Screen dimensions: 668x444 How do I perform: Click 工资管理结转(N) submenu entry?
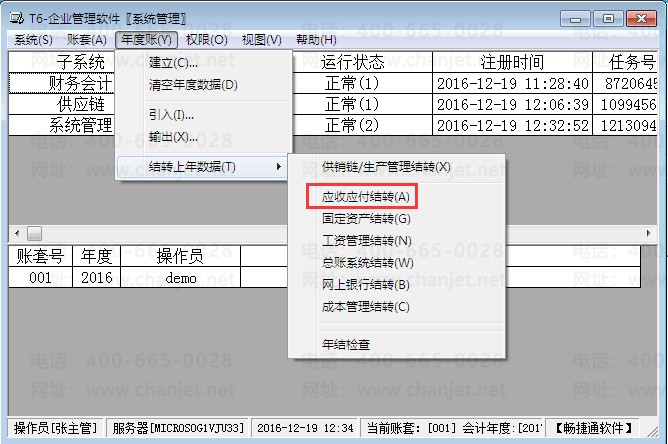pyautogui.click(x=366, y=241)
